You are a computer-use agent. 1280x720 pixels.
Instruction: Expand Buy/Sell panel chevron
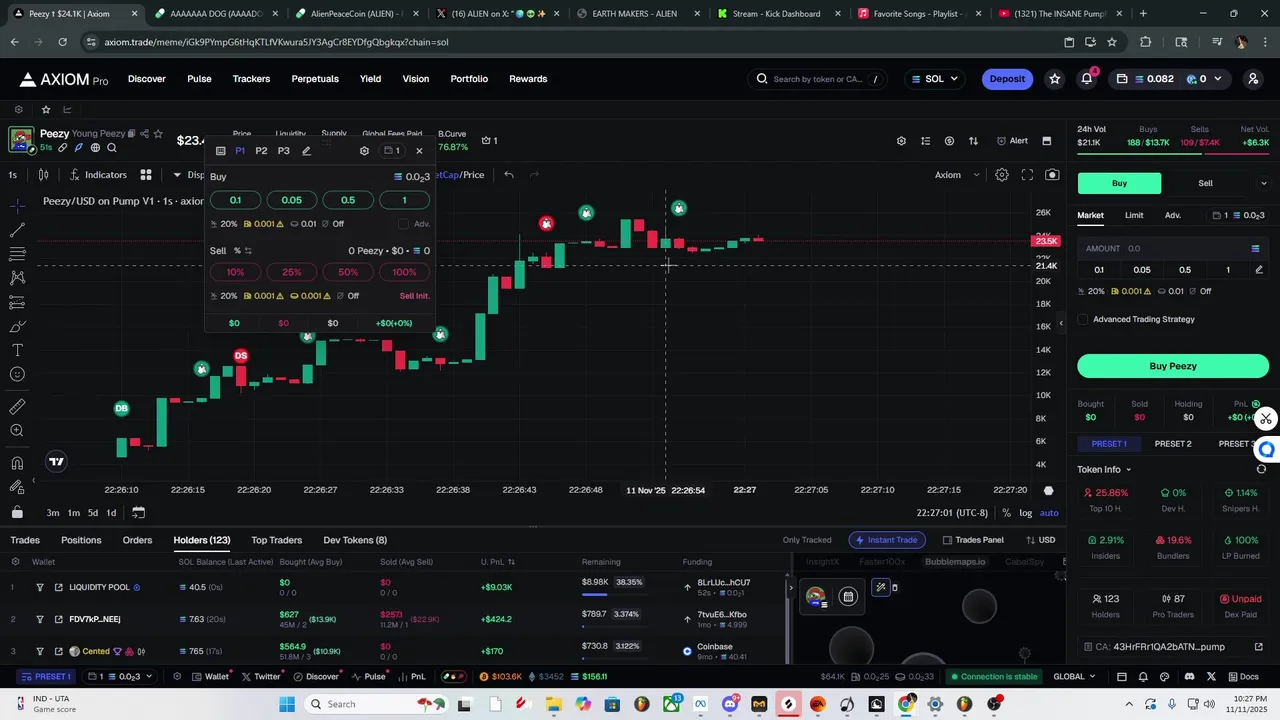coord(1263,183)
